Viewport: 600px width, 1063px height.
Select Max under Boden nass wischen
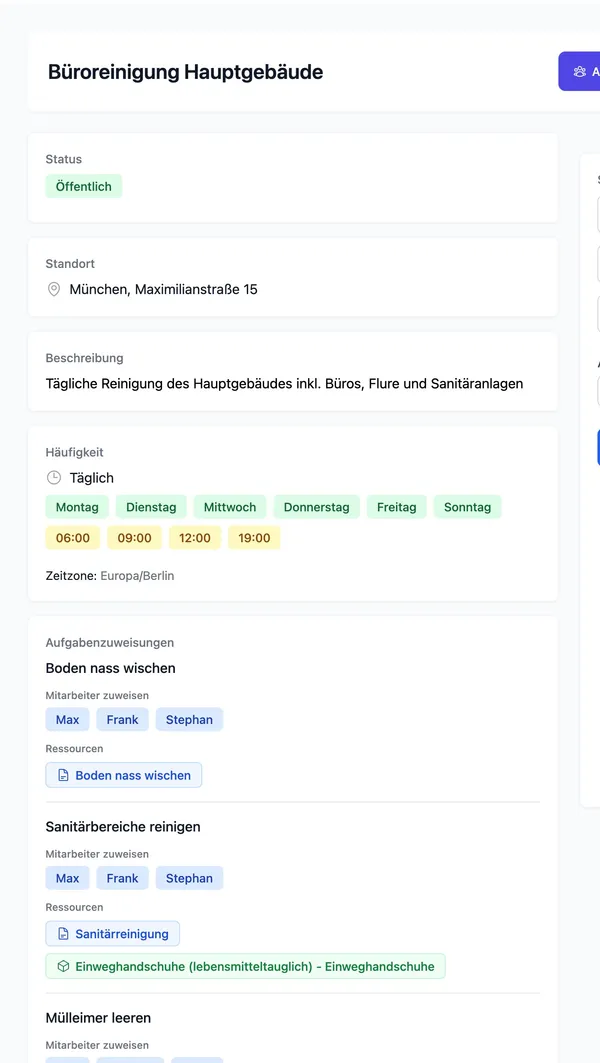(66, 719)
